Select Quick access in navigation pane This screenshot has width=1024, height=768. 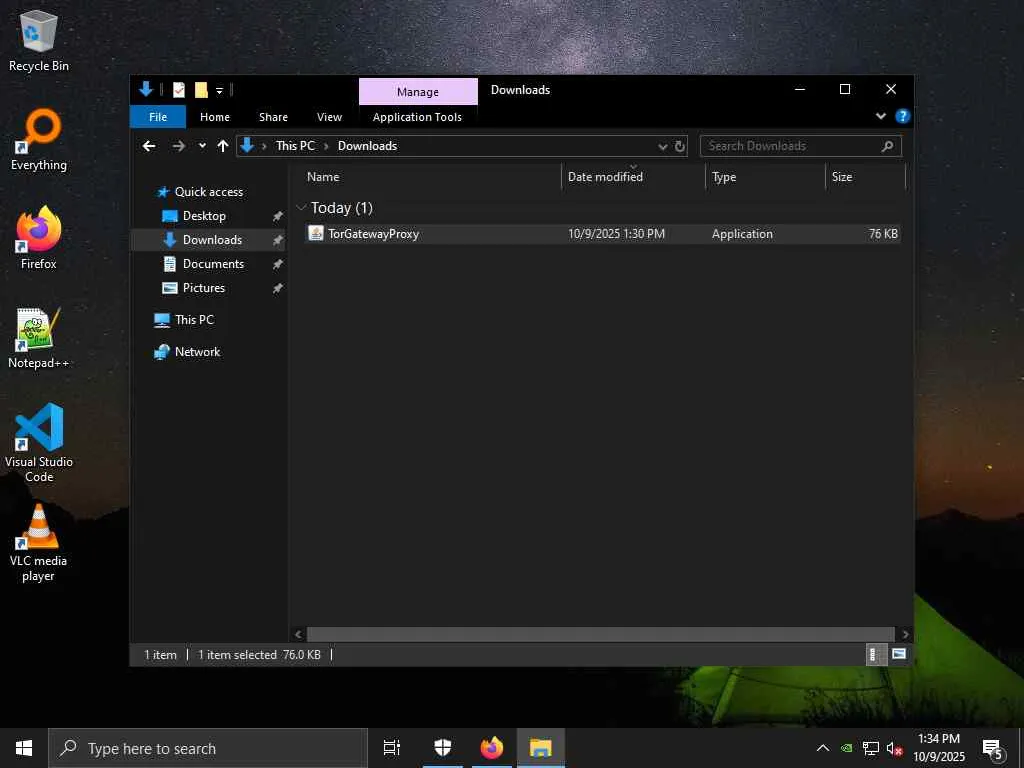pyautogui.click(x=209, y=191)
